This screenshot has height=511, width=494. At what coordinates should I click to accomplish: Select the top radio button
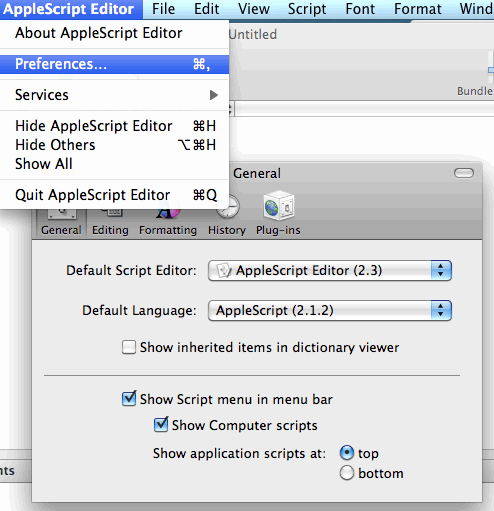347,453
